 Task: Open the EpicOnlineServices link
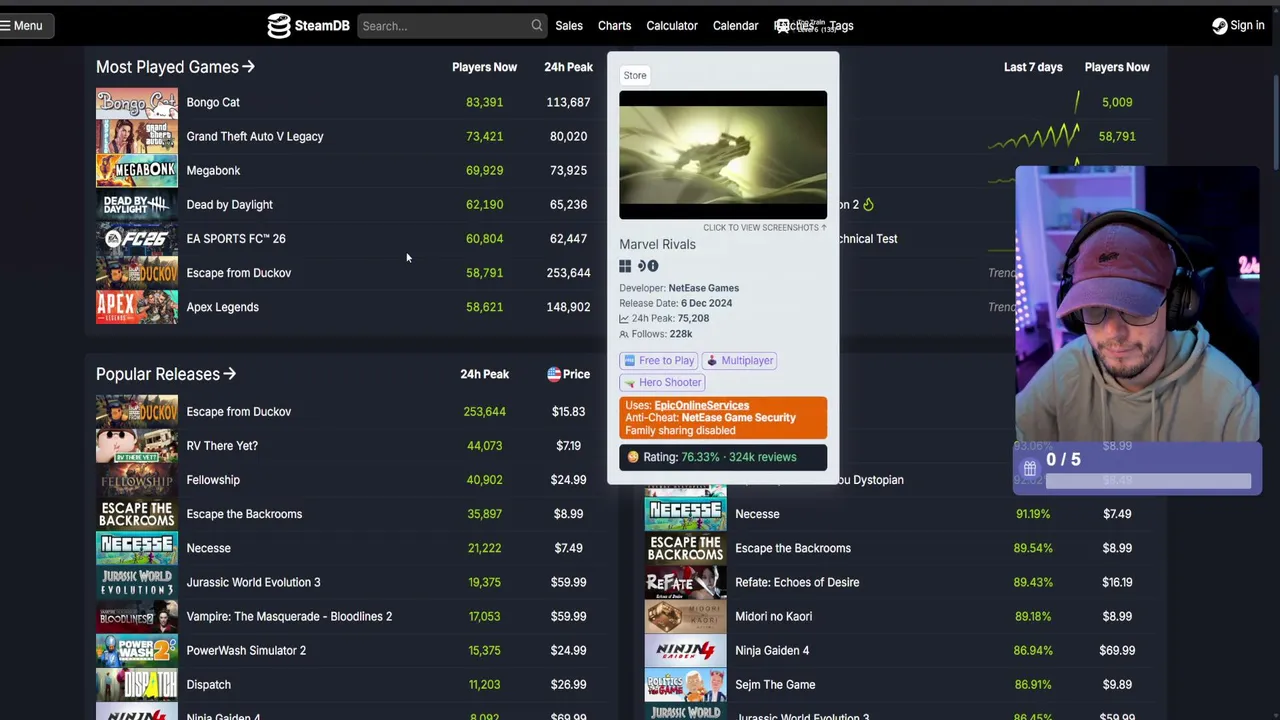[x=701, y=405]
